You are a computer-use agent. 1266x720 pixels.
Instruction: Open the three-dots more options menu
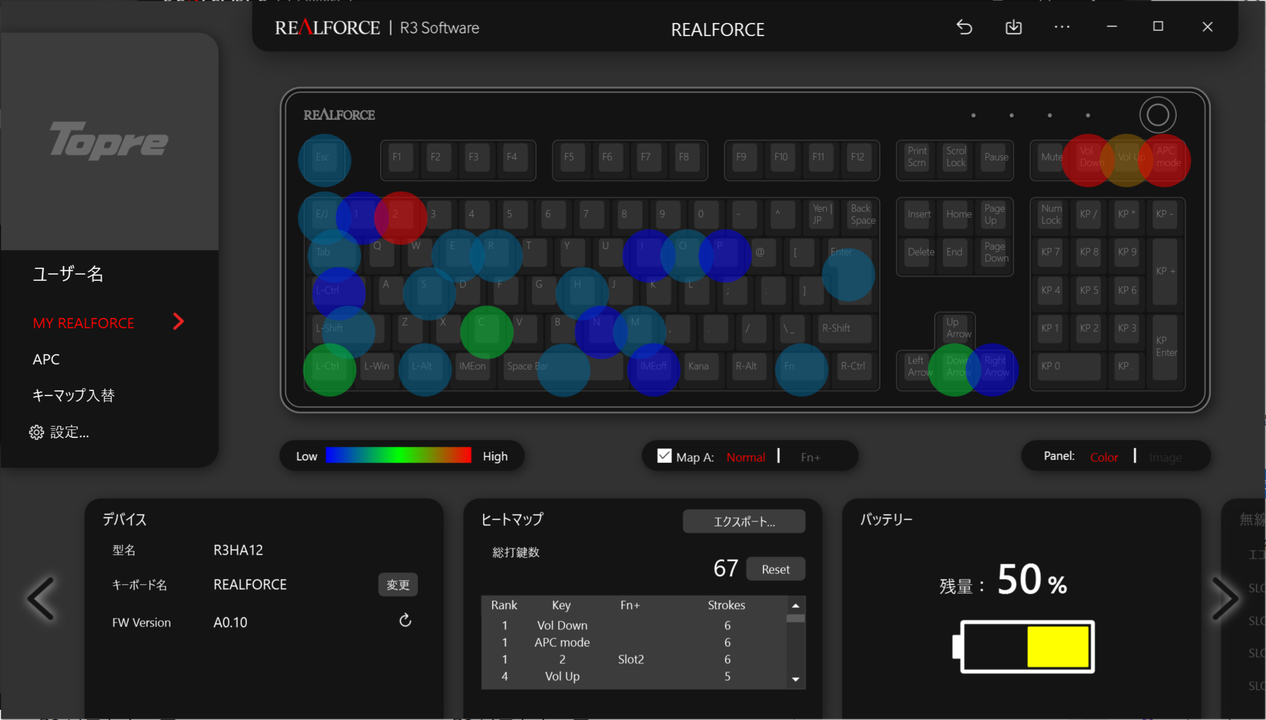tap(1062, 27)
